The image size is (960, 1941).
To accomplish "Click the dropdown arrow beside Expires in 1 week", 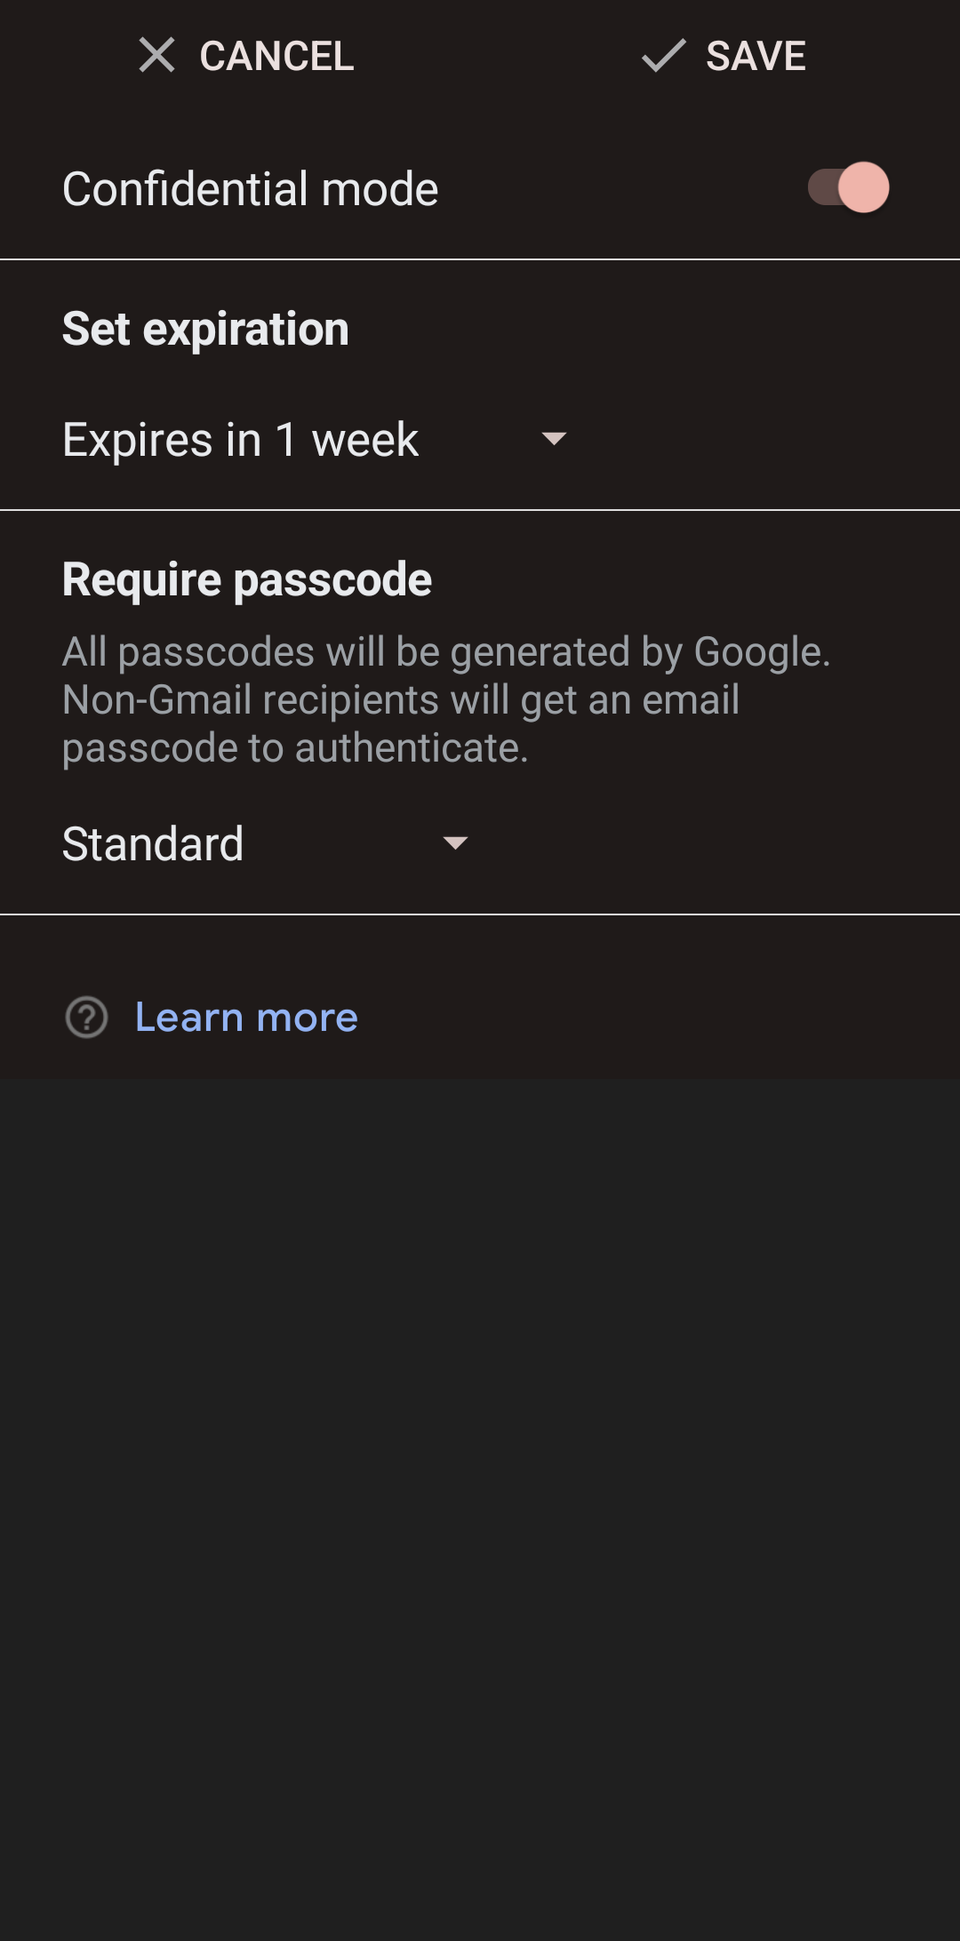I will click(555, 439).
